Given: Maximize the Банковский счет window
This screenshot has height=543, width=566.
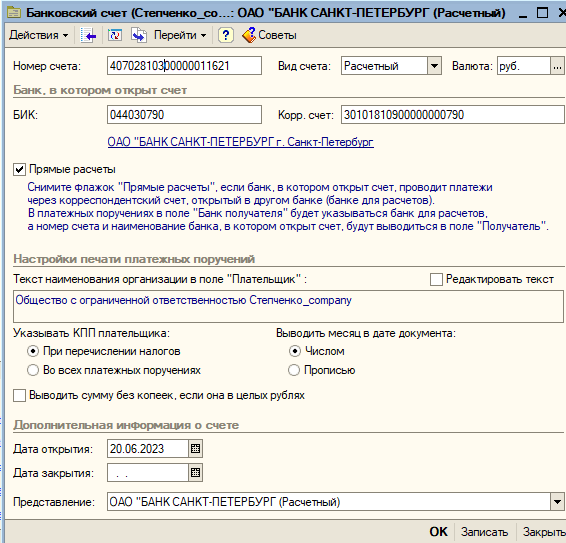Looking at the screenshot, I should tap(542, 13).
